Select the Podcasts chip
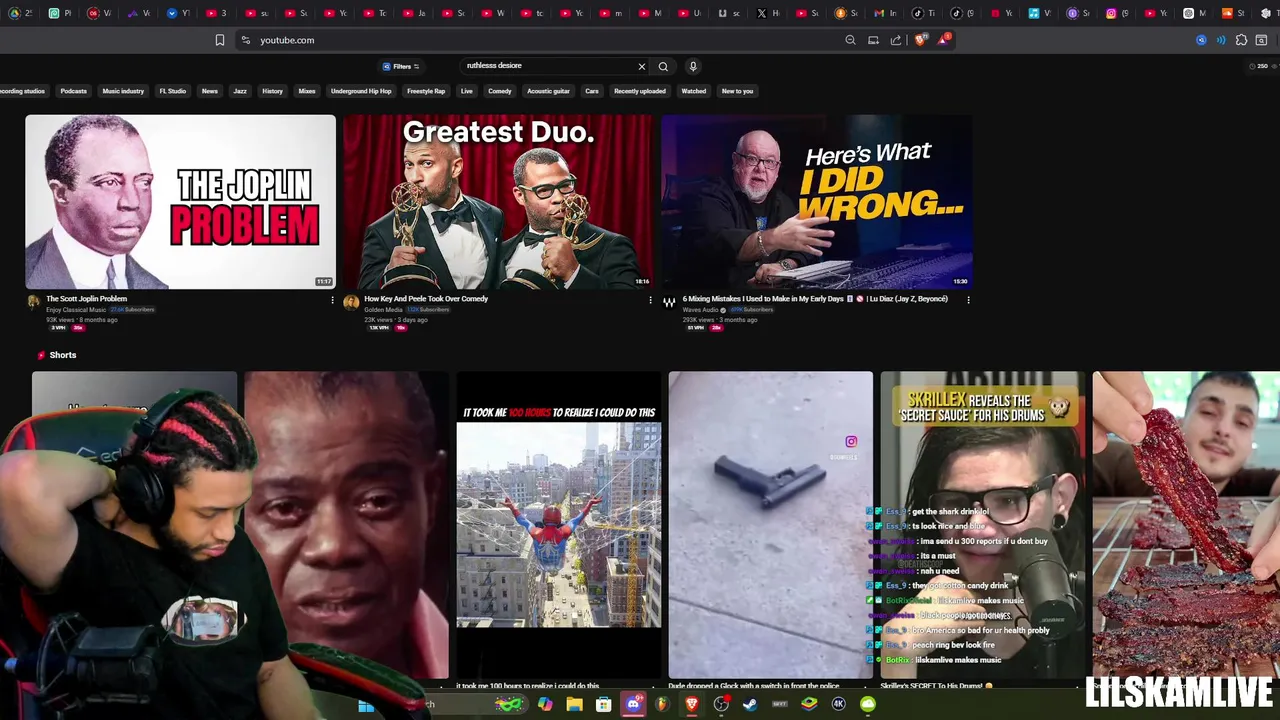Screen dimensions: 1280x720 73,91
